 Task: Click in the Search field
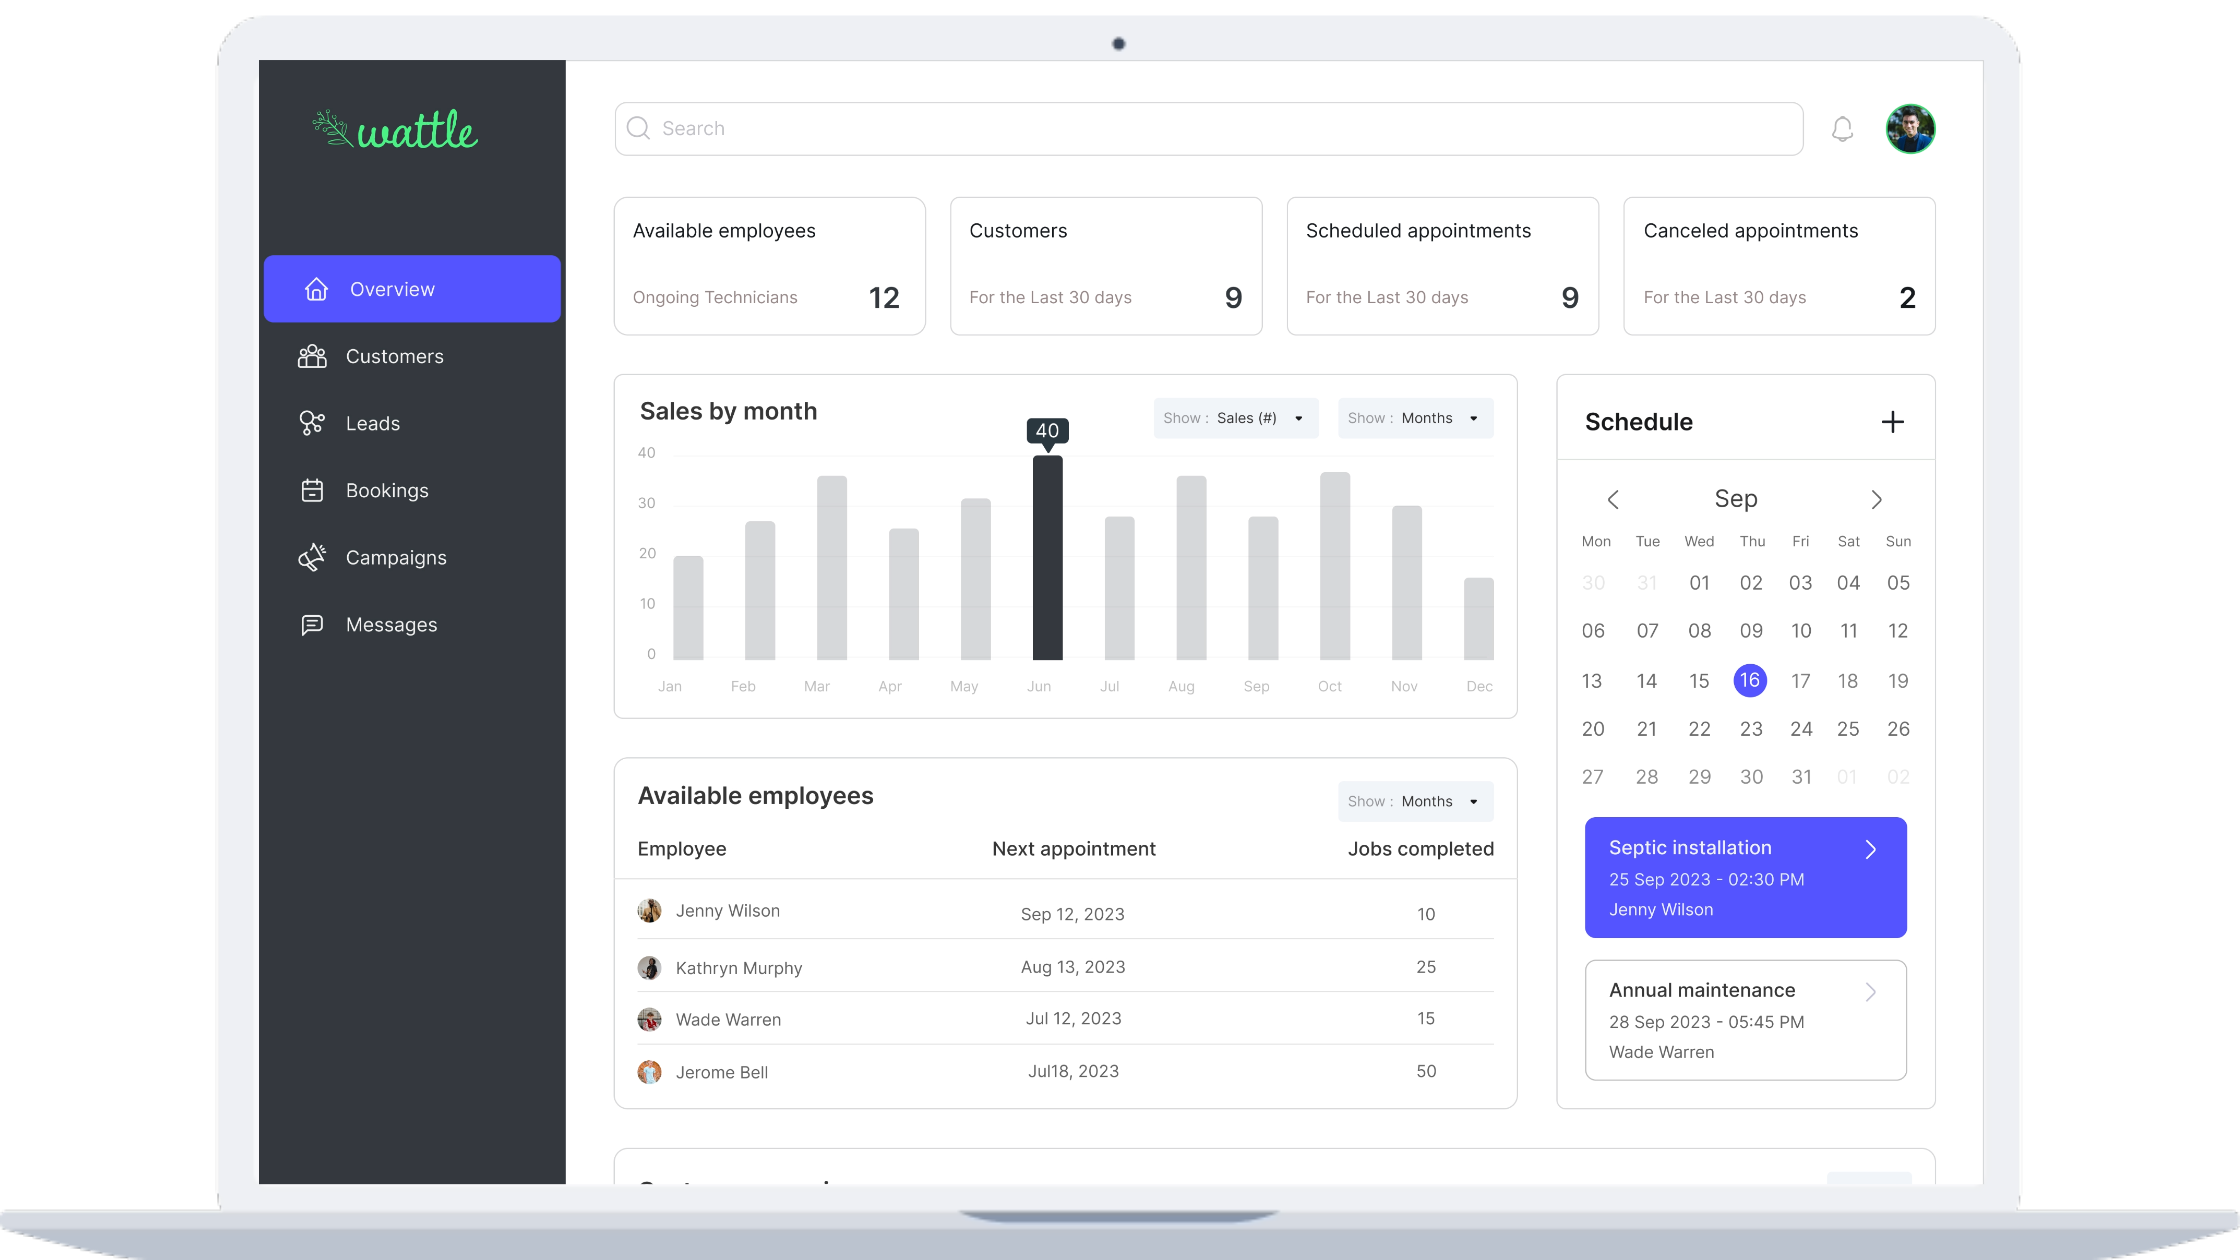click(1208, 129)
